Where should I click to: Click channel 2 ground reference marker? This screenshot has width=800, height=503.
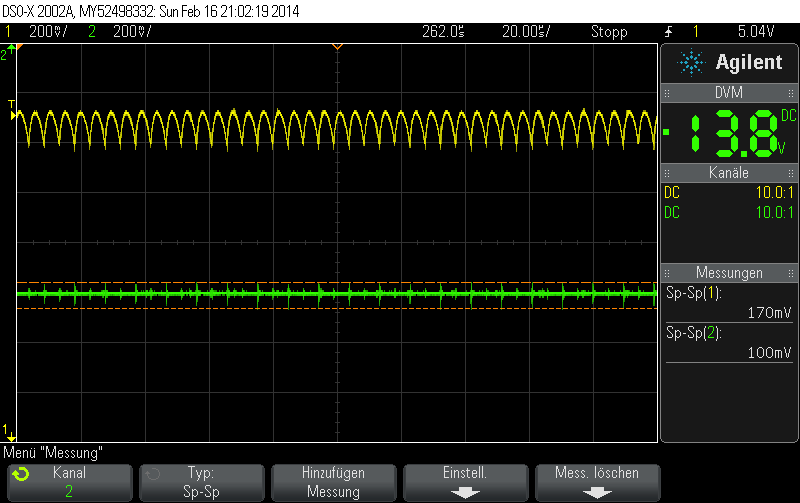8,53
